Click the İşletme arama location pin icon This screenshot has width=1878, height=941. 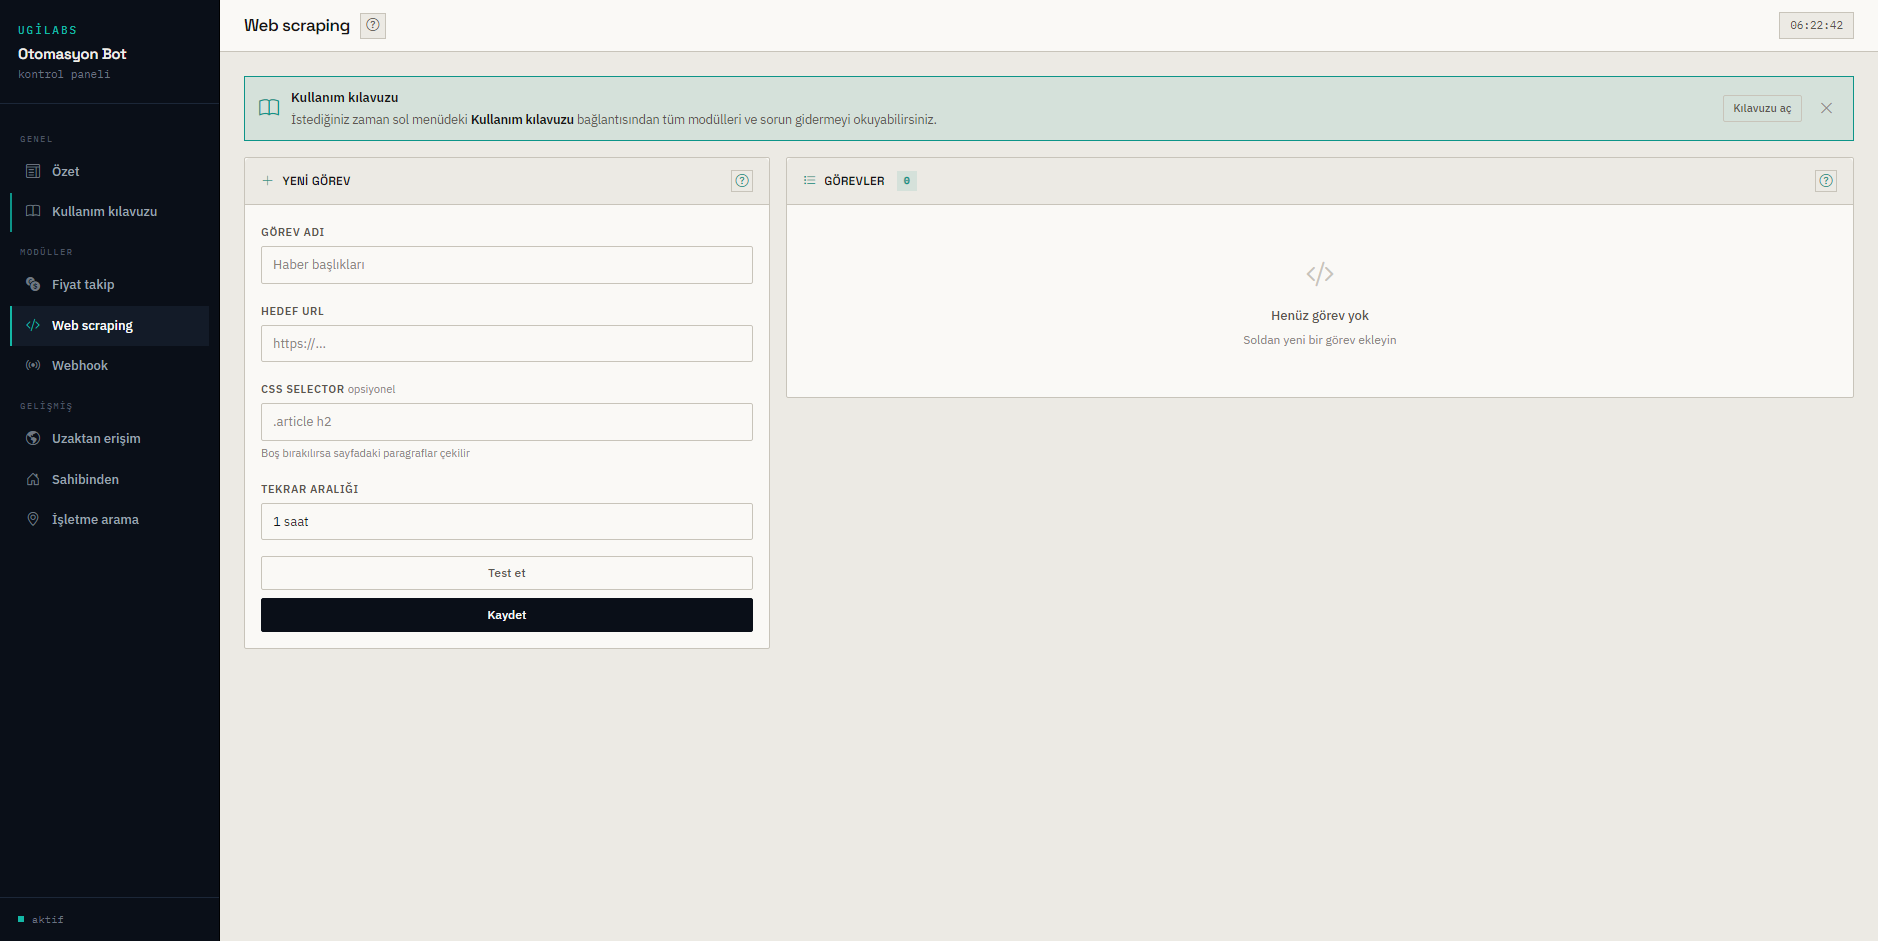click(x=33, y=519)
